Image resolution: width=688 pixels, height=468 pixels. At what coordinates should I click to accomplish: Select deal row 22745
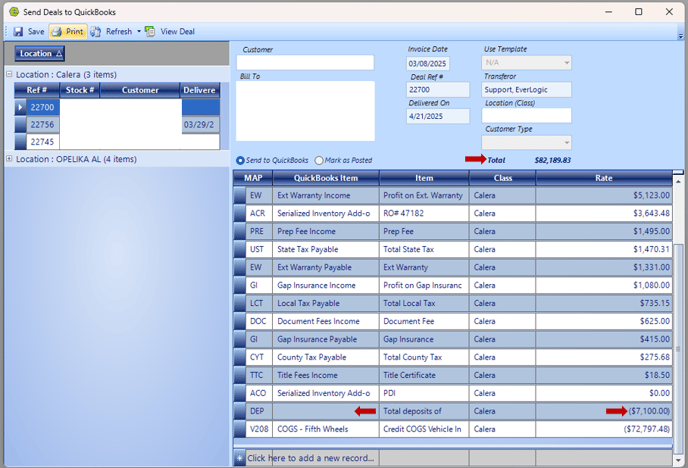[117, 142]
